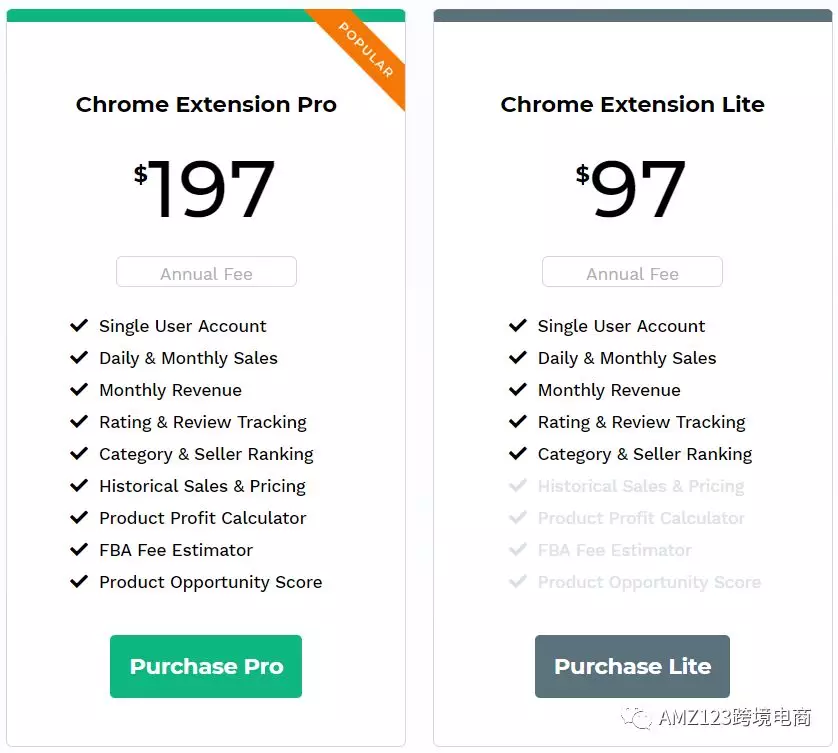Click checkmark beside Pro Single User Account
Viewport: 838px width, 753px height.
coord(79,326)
